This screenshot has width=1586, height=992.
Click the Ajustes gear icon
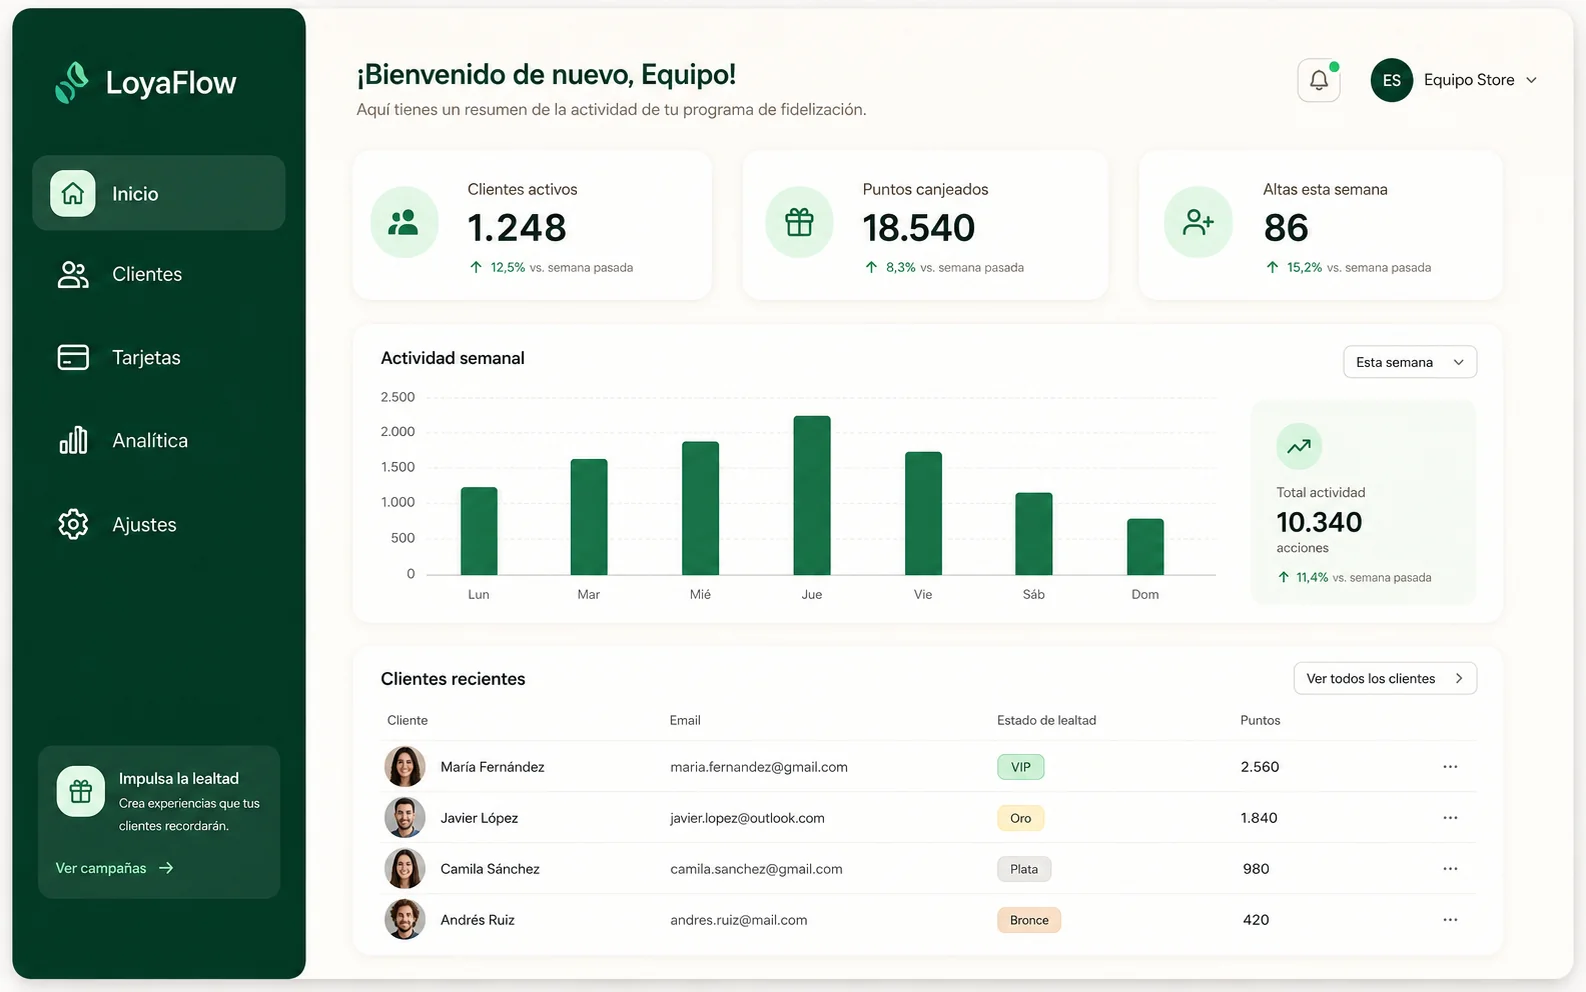73,524
